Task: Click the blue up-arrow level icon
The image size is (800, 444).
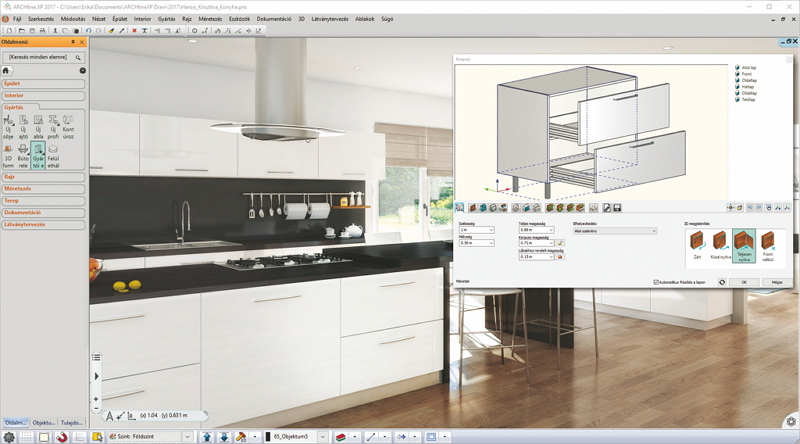Action: point(207,437)
